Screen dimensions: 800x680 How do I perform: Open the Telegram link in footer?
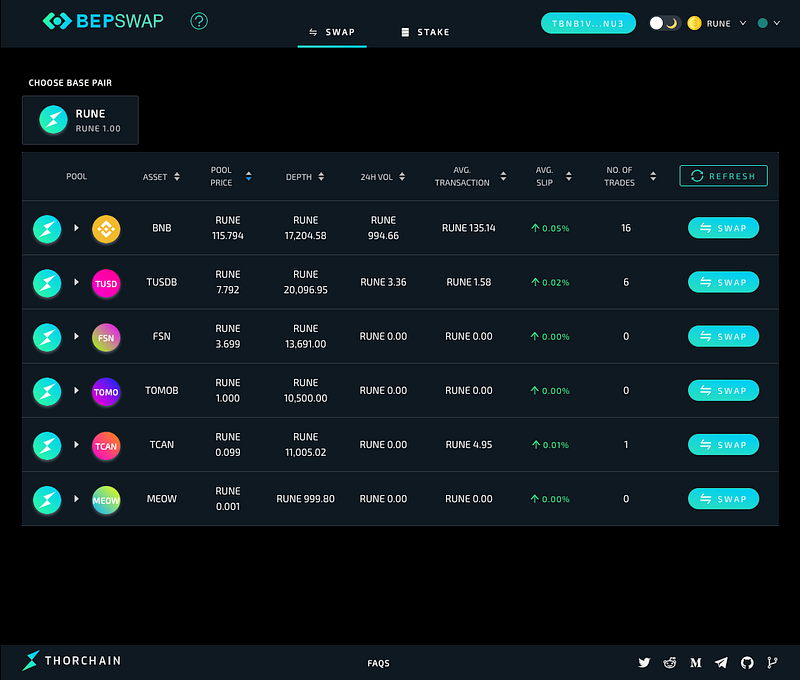coord(721,662)
